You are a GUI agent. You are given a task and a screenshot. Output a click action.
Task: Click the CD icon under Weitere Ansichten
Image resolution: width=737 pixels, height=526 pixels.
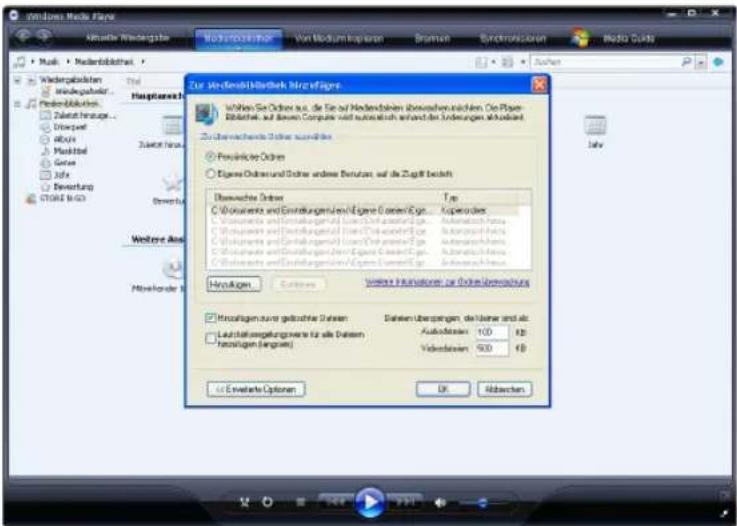(174, 268)
